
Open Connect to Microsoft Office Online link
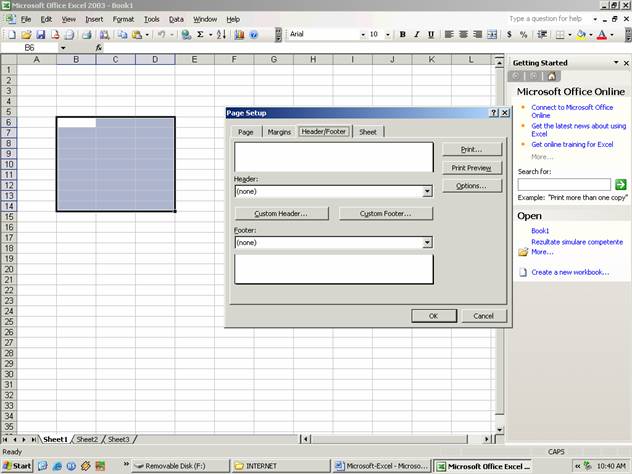tap(572, 111)
